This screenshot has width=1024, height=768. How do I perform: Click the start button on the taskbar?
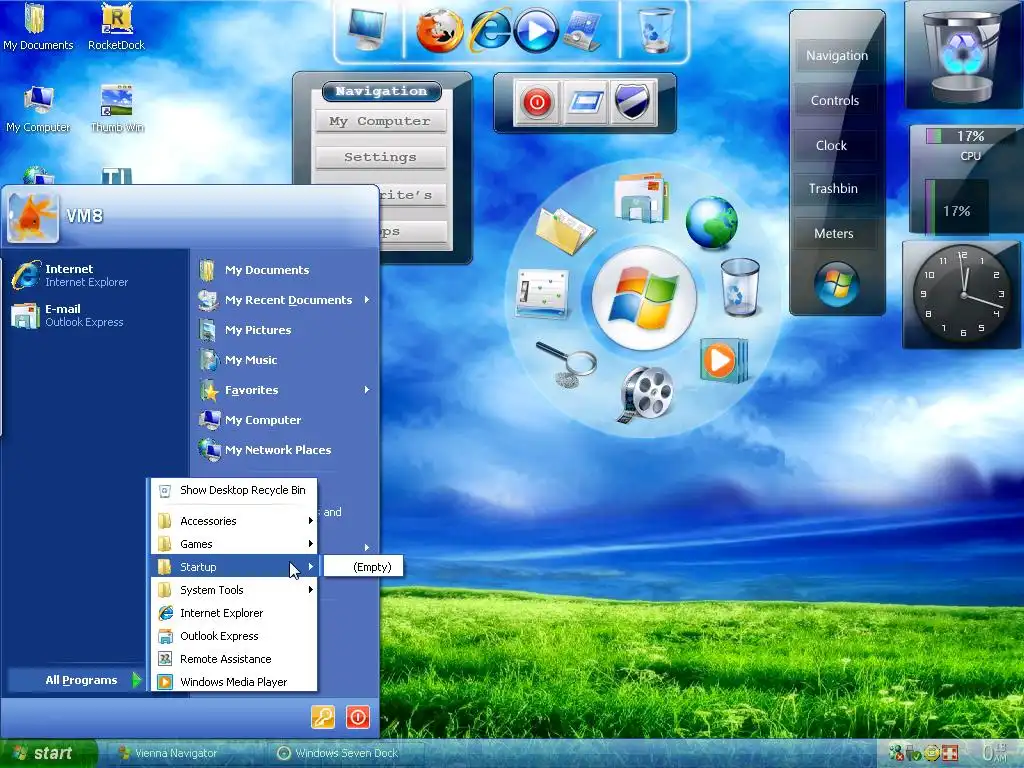[x=48, y=753]
